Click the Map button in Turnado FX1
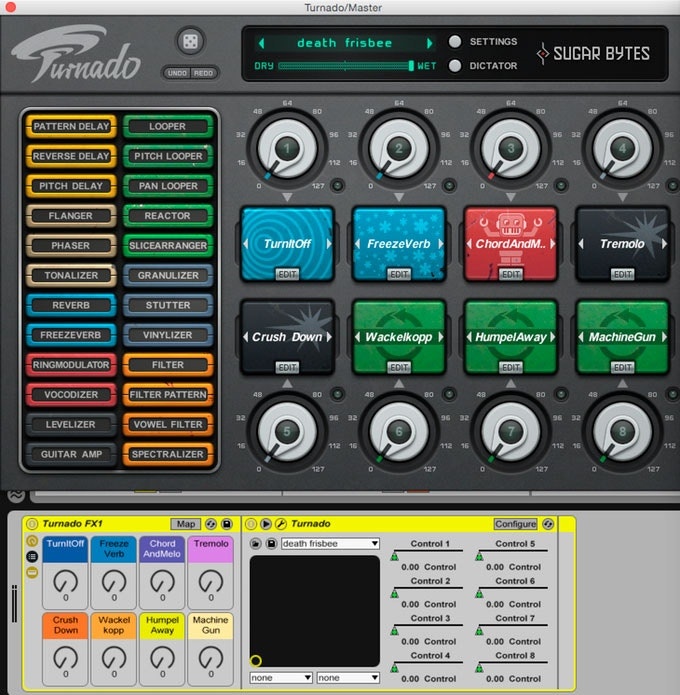Image resolution: width=680 pixels, height=695 pixels. tap(186, 524)
